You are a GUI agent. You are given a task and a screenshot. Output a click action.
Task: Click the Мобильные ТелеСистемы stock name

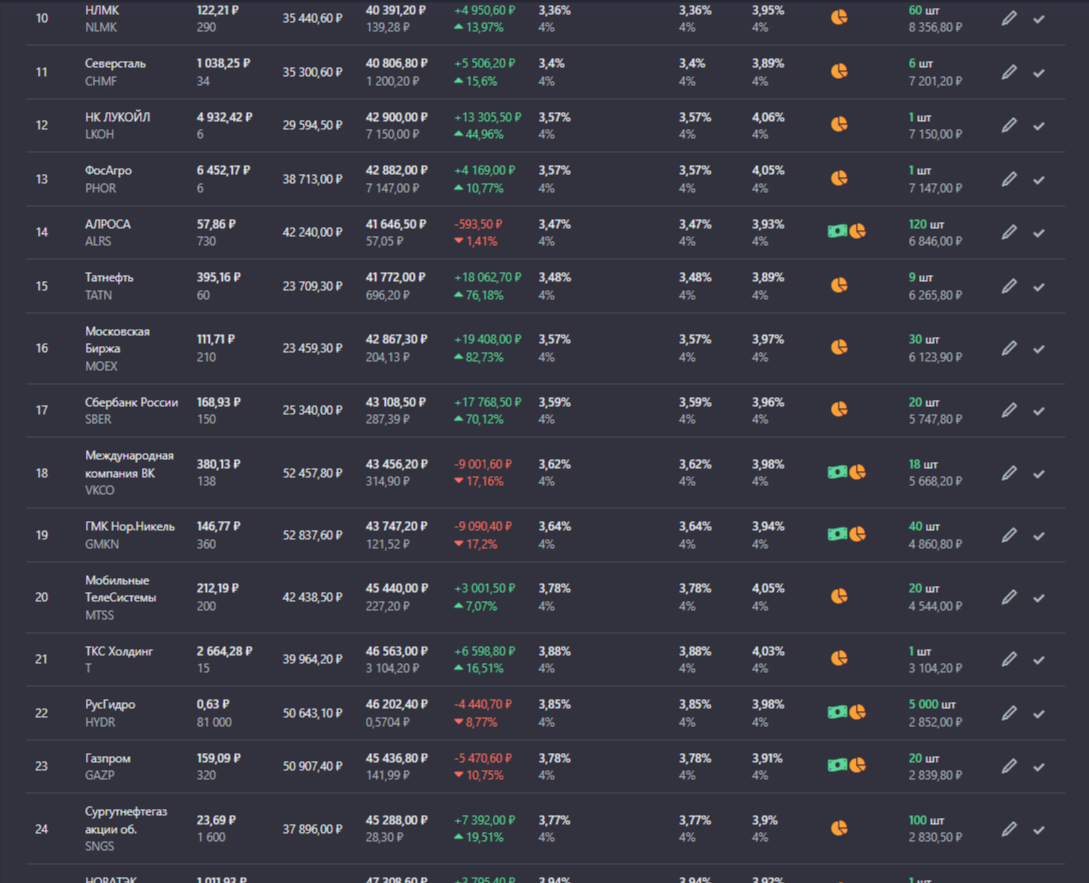tap(121, 588)
